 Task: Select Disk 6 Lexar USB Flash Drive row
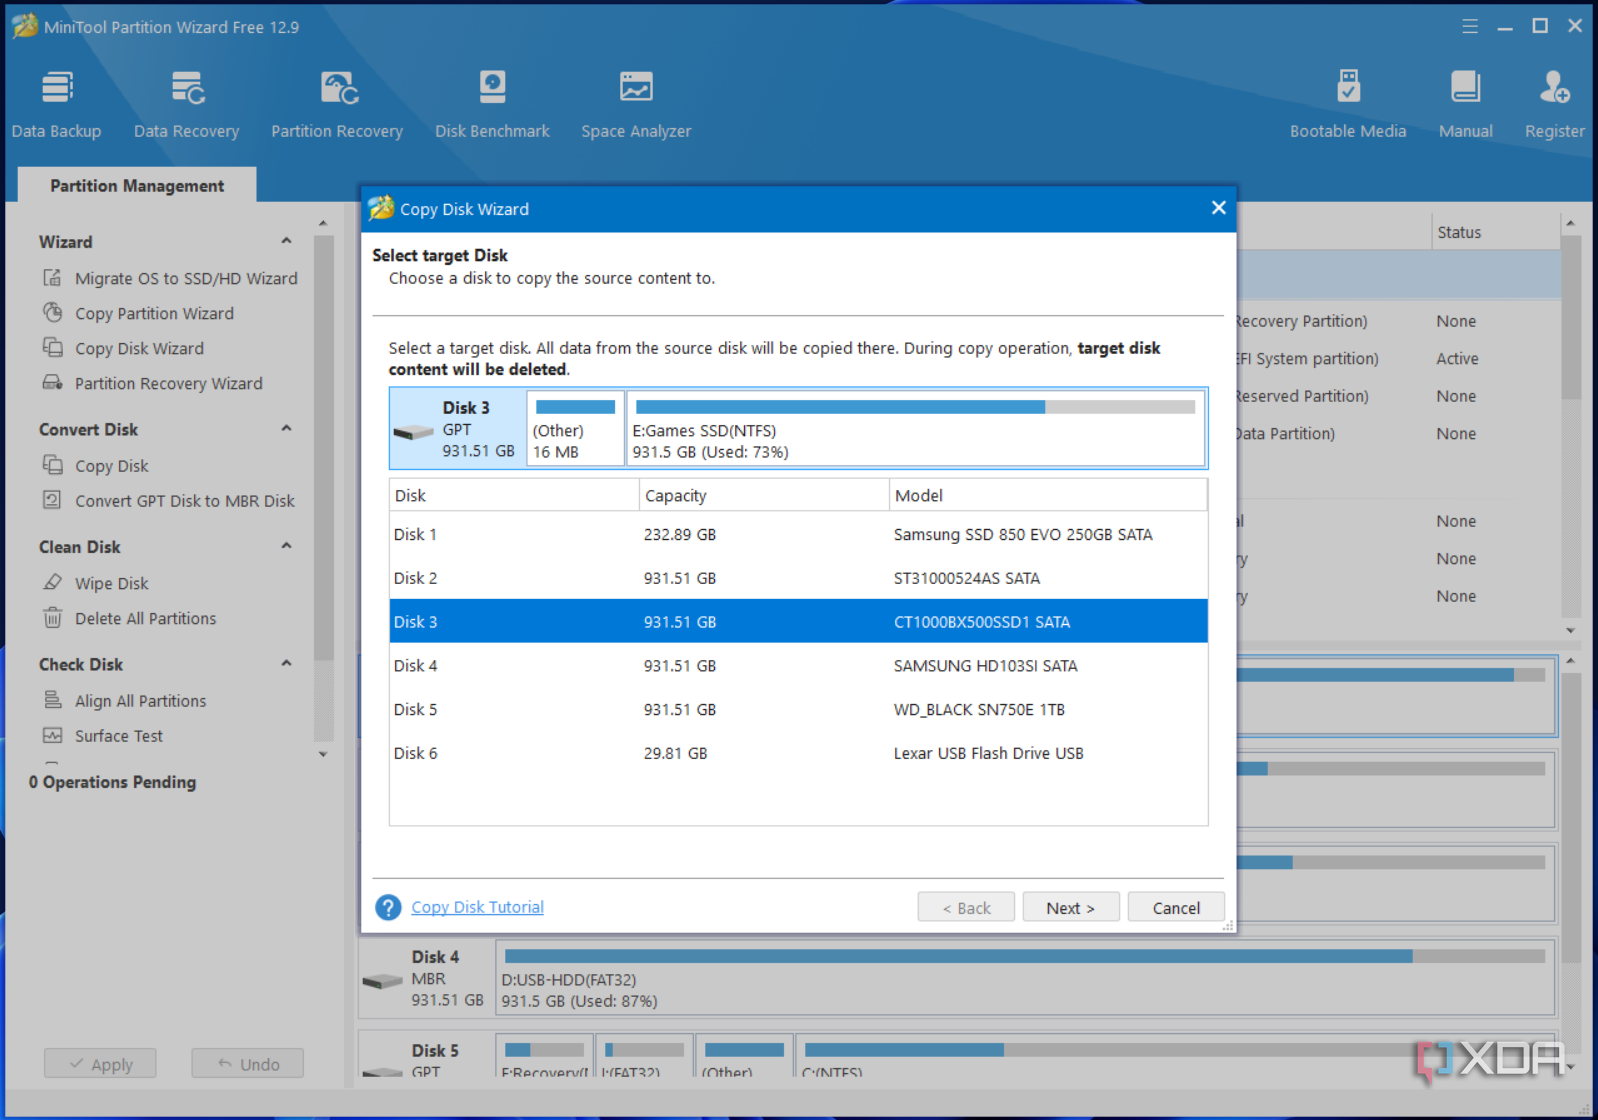point(798,753)
